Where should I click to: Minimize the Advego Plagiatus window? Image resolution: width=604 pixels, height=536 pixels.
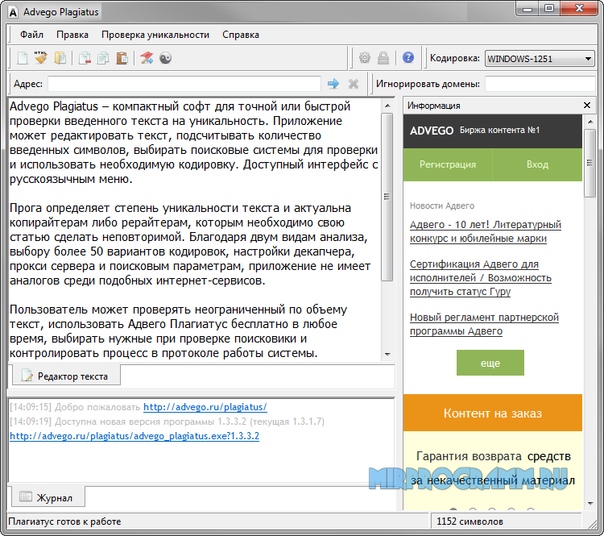(527, 8)
